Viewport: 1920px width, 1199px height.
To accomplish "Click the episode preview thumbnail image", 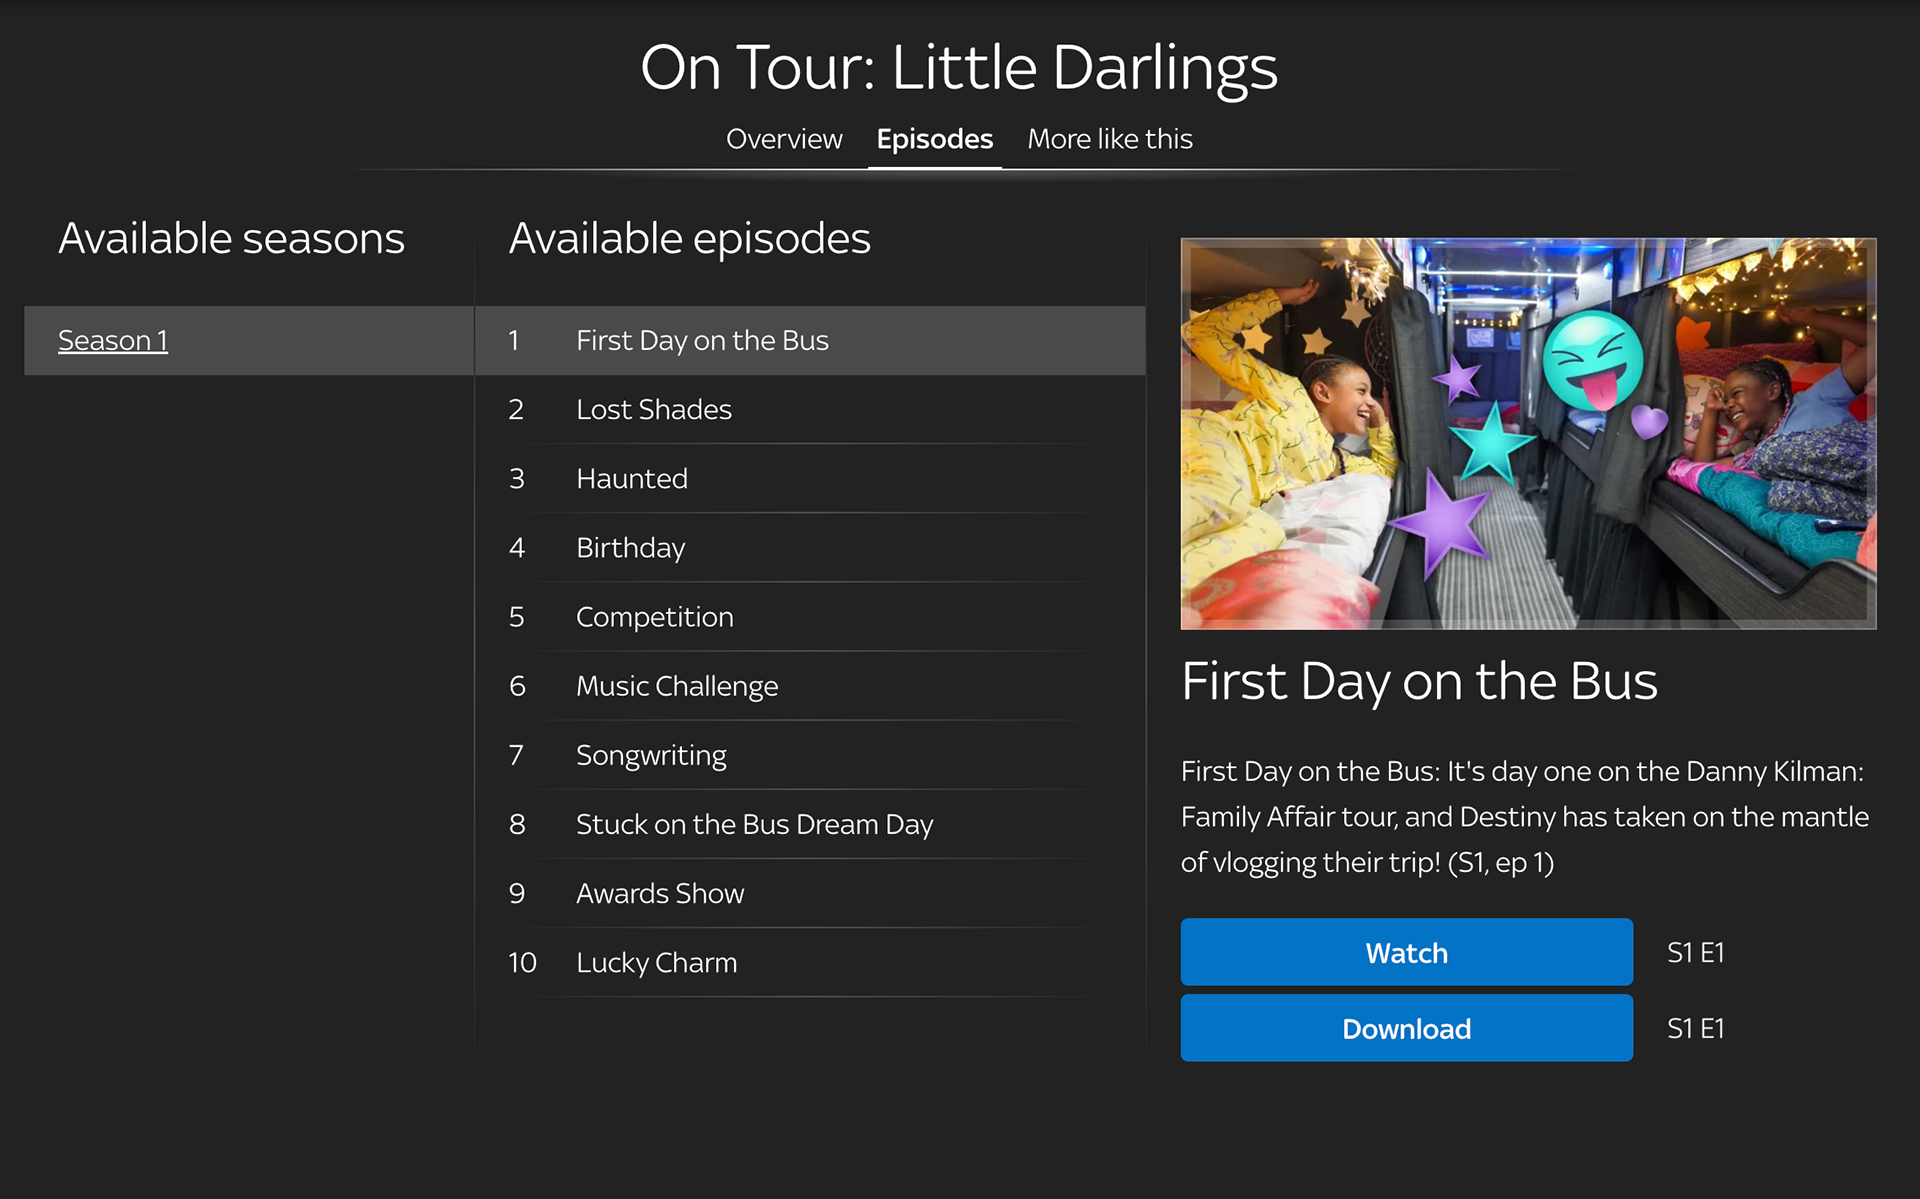I will [1527, 433].
